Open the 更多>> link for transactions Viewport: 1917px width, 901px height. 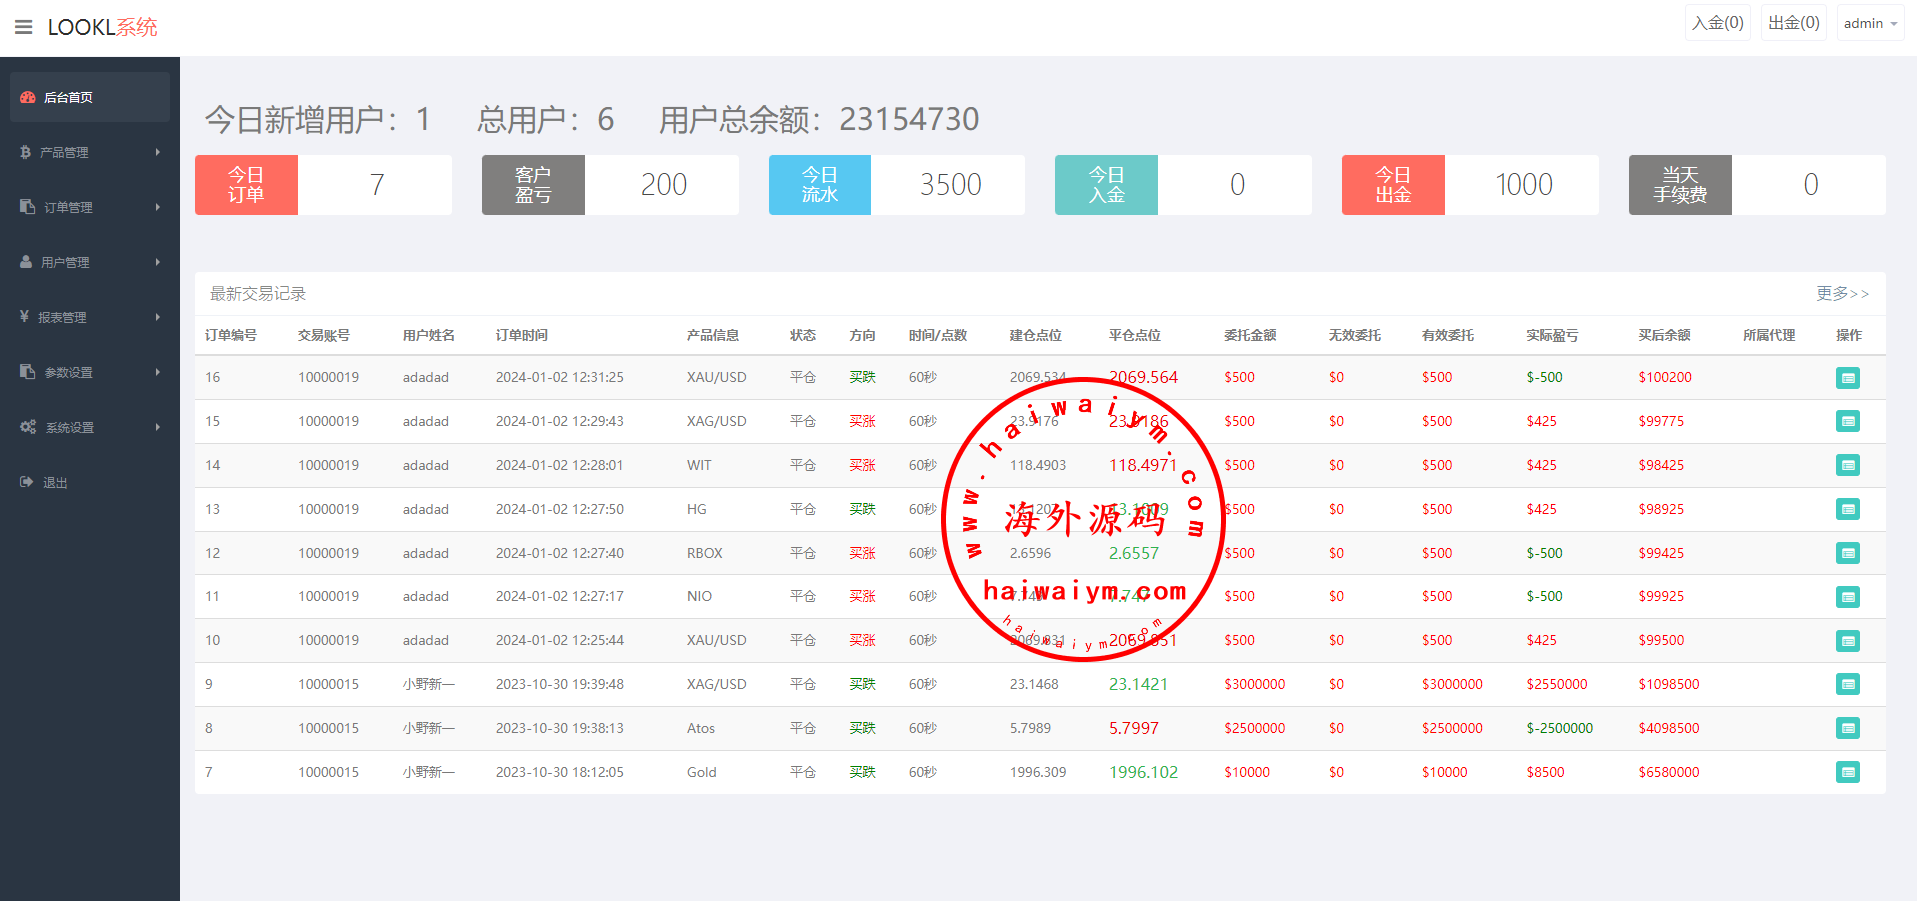click(1842, 293)
